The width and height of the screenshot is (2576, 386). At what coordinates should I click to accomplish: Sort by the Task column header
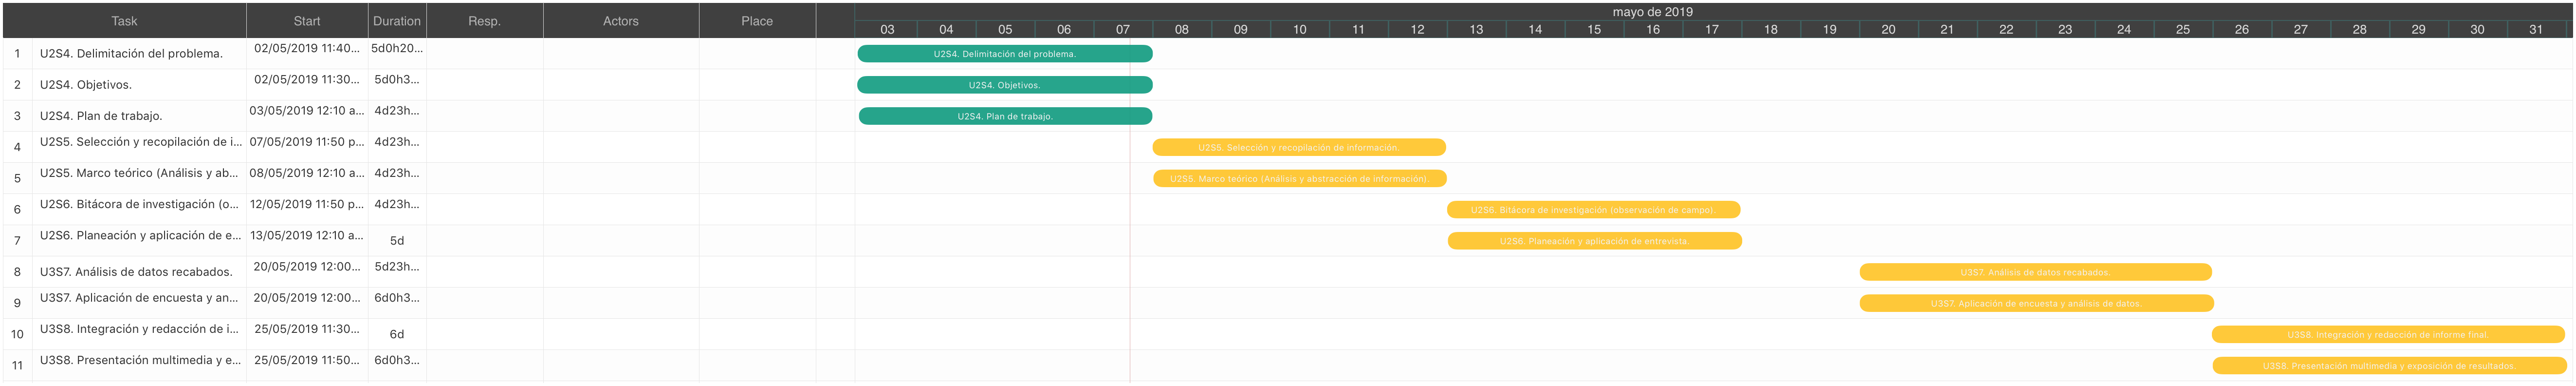point(124,21)
